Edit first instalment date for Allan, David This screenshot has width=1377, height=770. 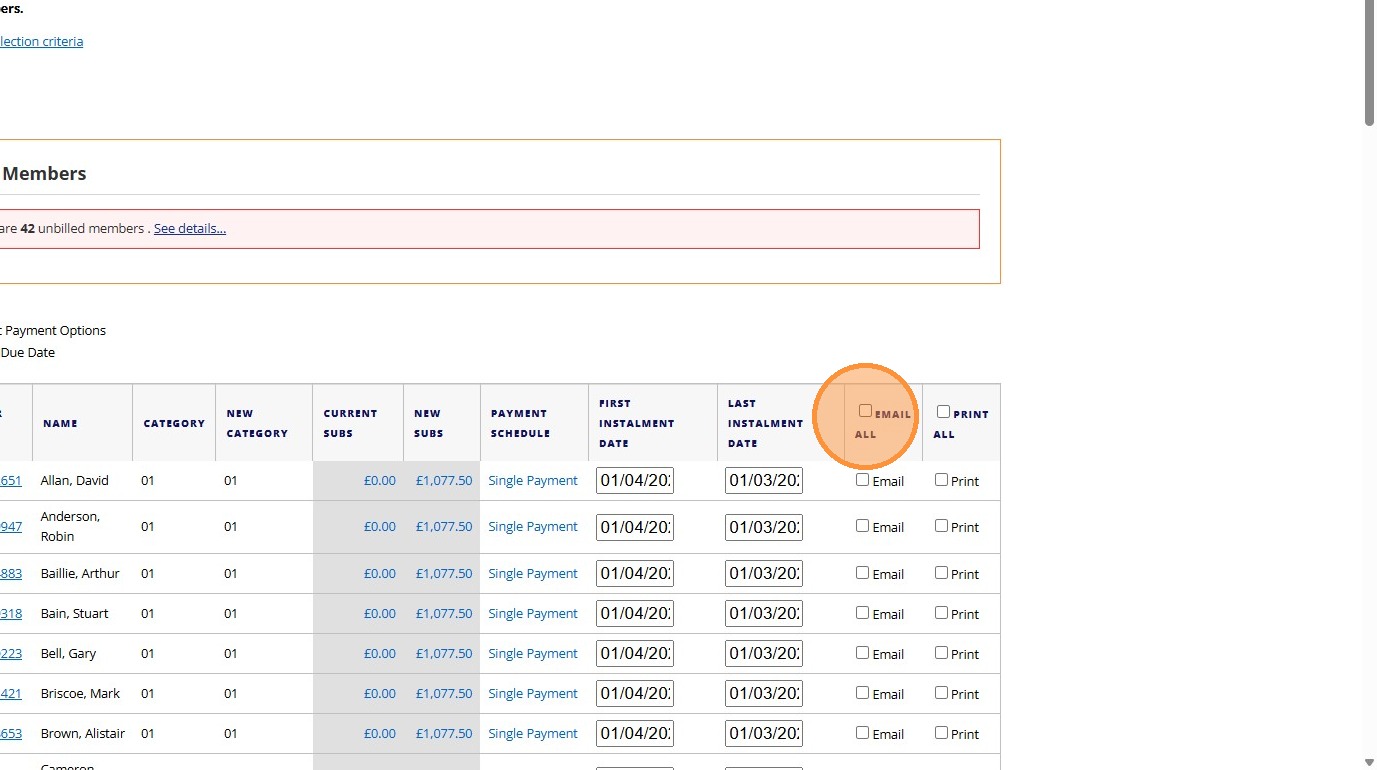635,480
